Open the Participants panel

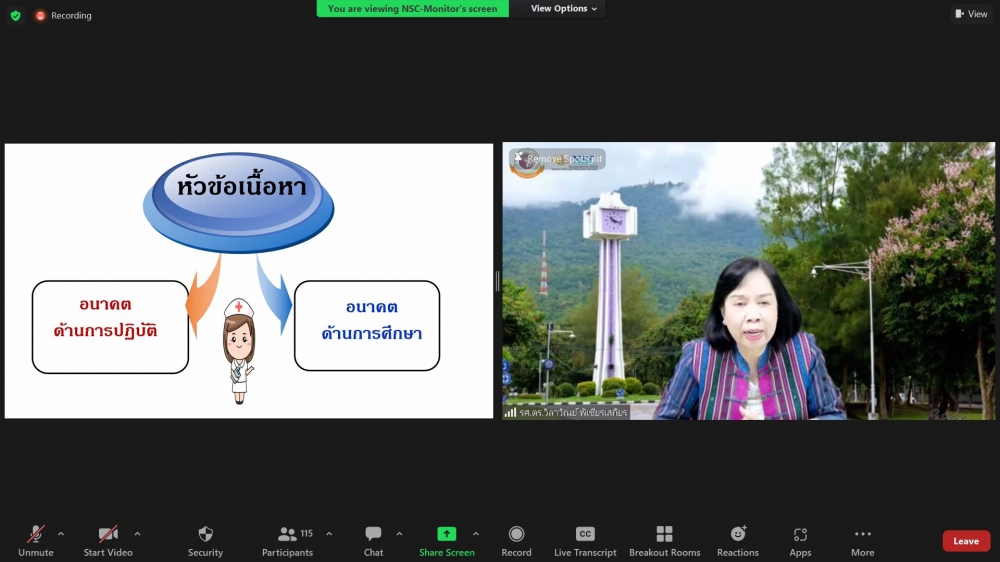288,540
